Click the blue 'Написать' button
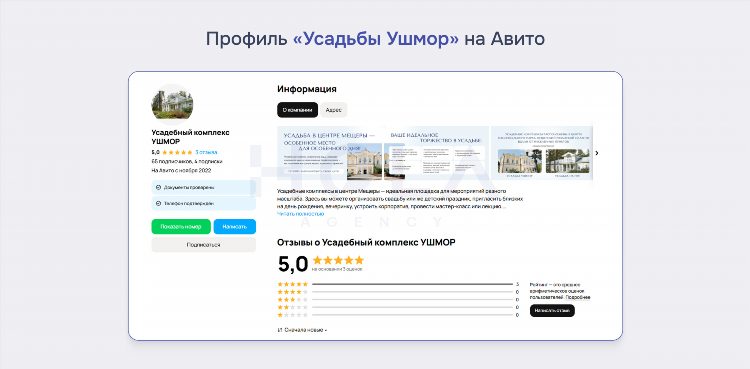Screen dimensions: 750x369 tap(234, 227)
